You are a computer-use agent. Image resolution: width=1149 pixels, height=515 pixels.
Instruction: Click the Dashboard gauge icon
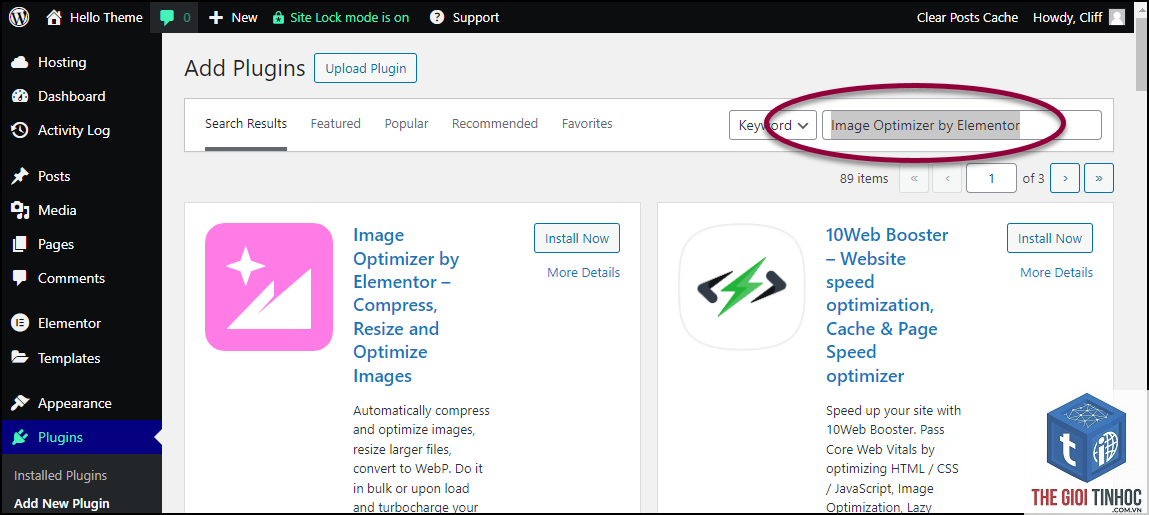[x=20, y=96]
